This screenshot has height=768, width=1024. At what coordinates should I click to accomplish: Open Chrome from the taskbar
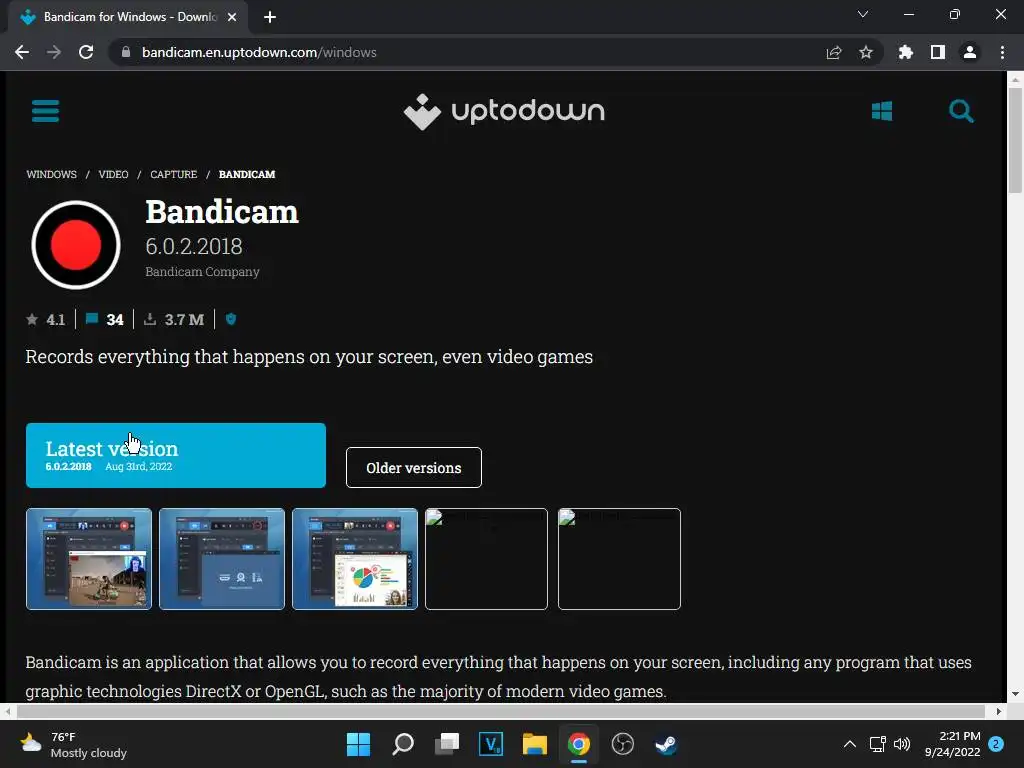(579, 744)
